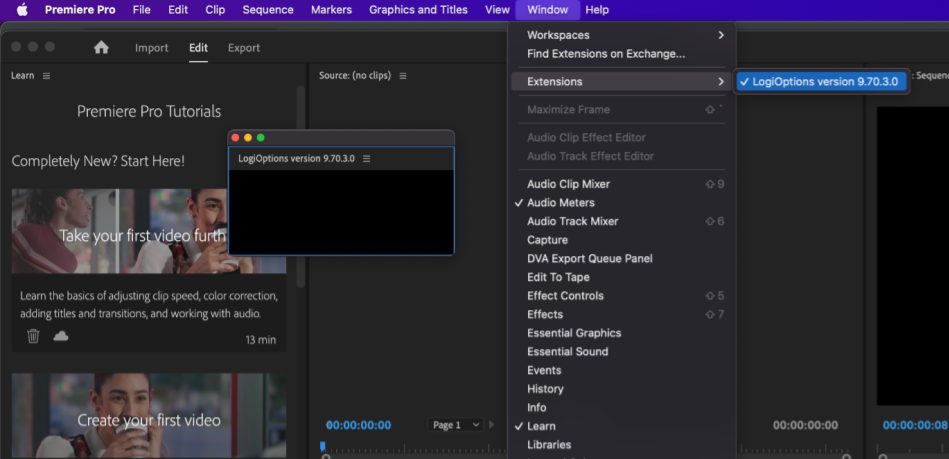Select Capture from the Window menu

(622, 240)
